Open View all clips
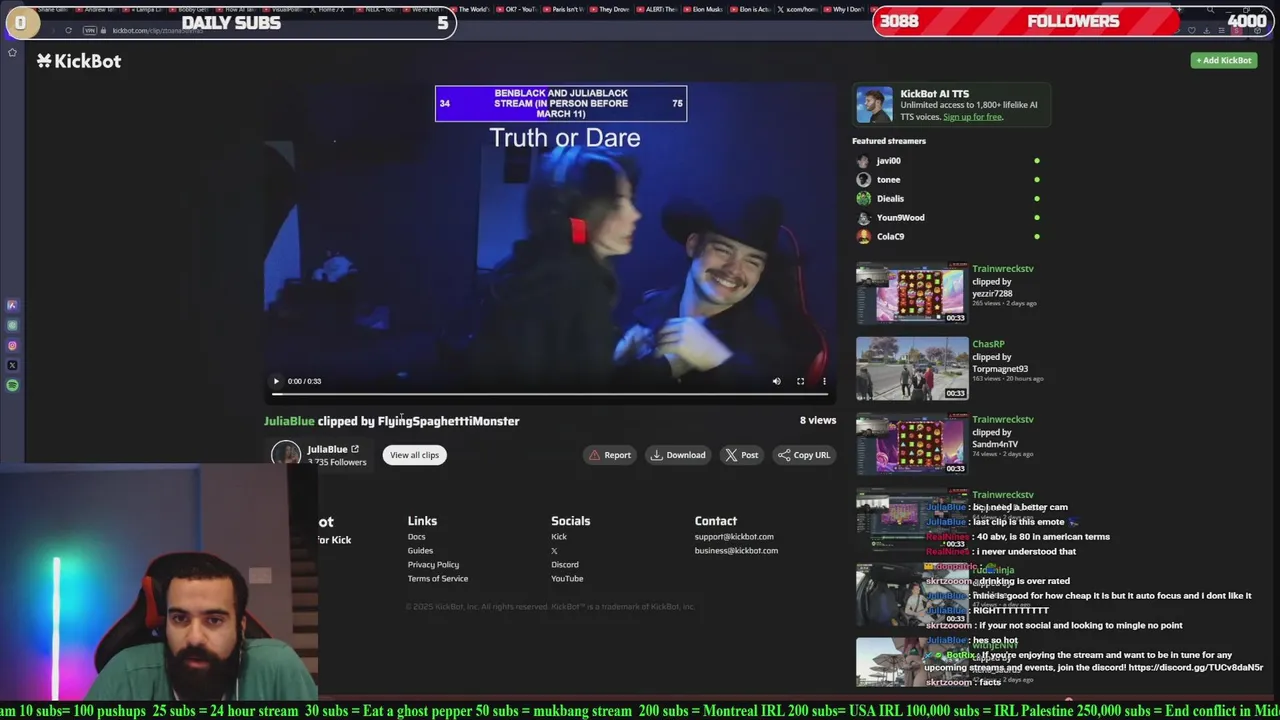 click(414, 455)
